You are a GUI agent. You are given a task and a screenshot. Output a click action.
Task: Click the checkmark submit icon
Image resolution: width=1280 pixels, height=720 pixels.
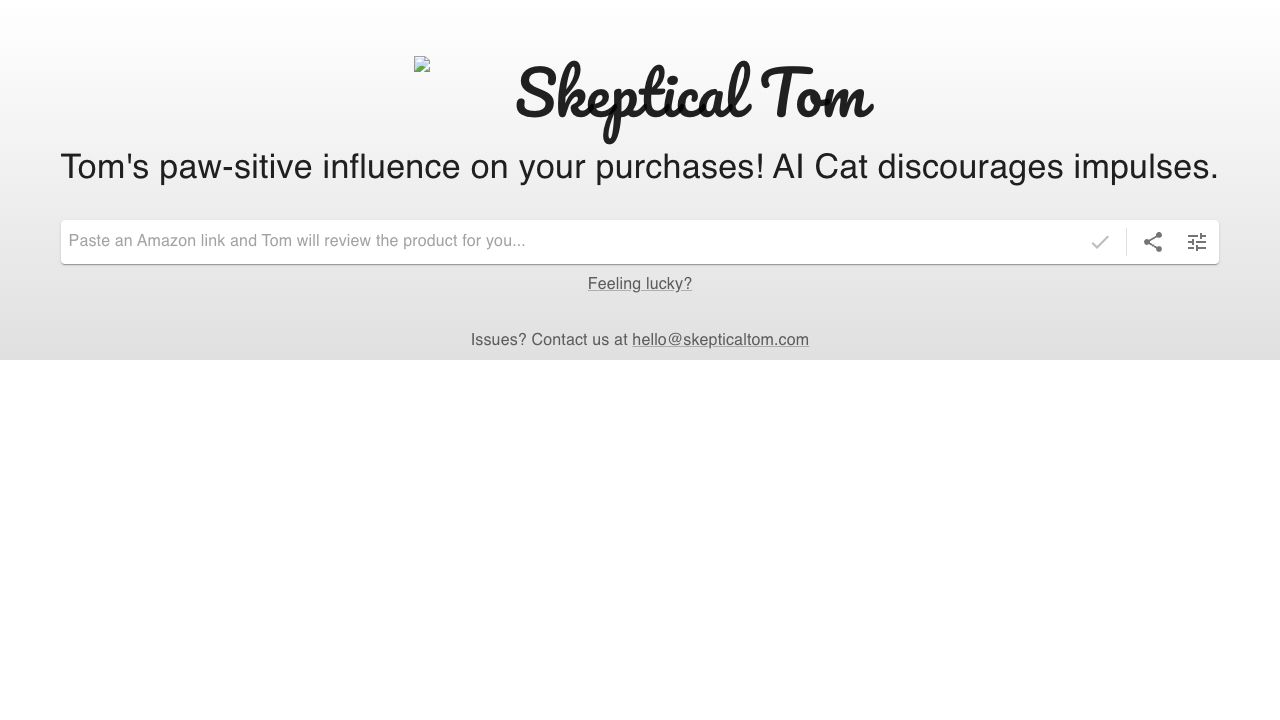click(1100, 242)
